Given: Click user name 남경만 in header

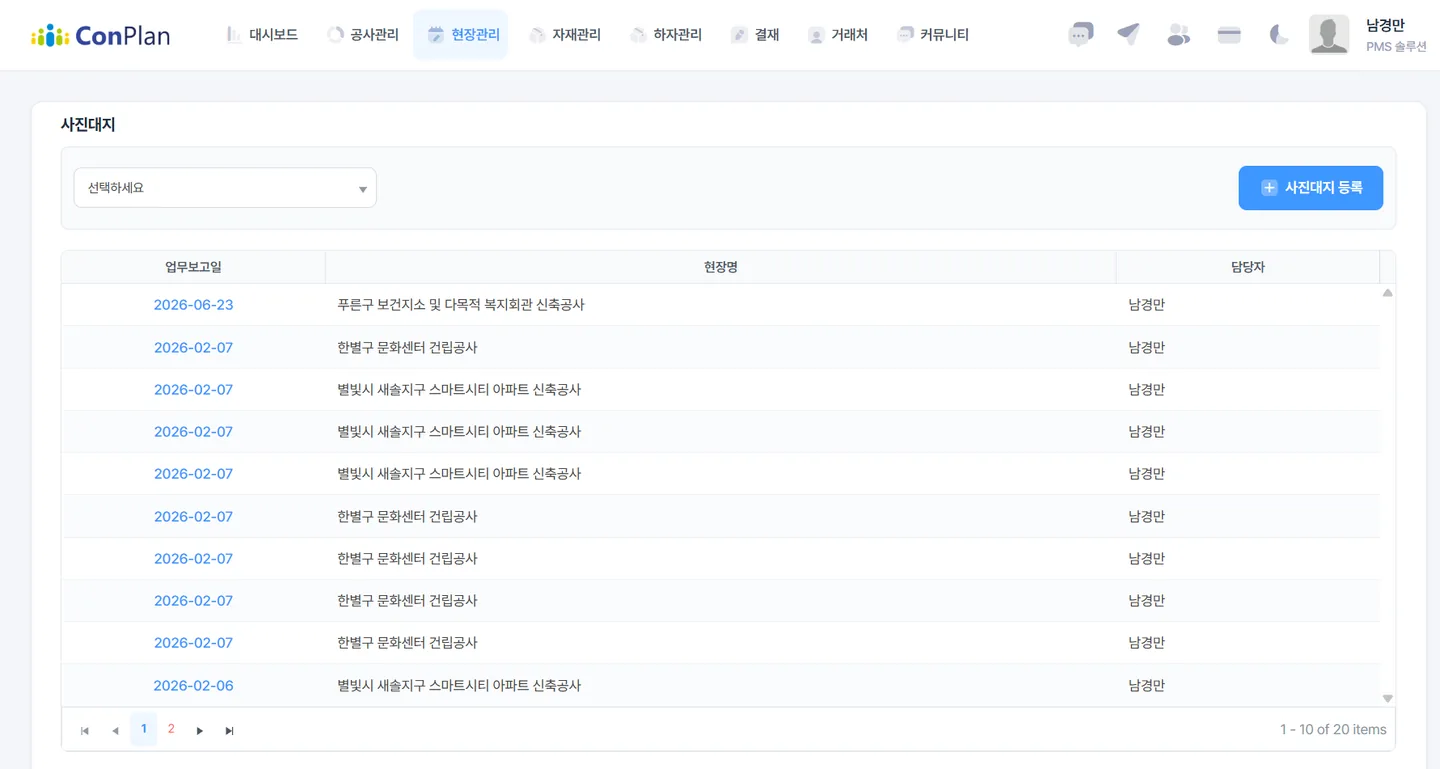Looking at the screenshot, I should (1385, 26).
